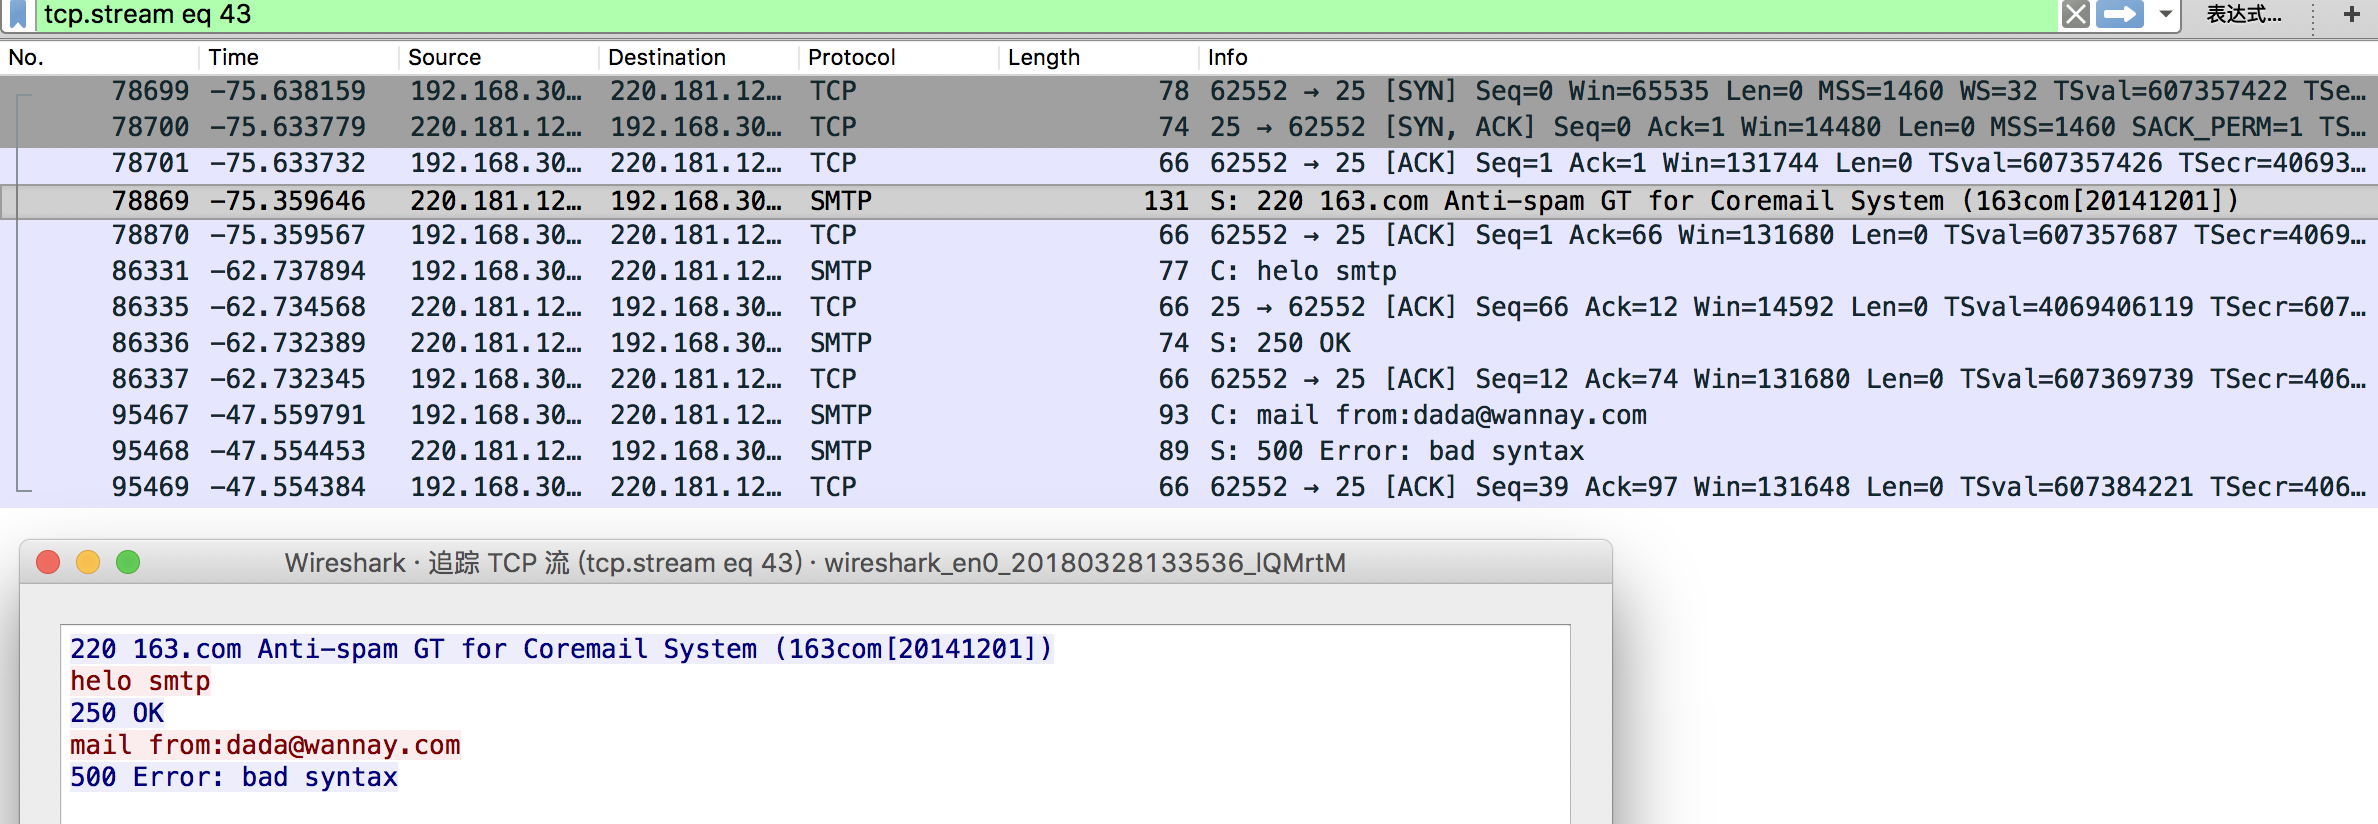Select packet 95469 row
The width and height of the screenshot is (2378, 824).
tap(1189, 487)
